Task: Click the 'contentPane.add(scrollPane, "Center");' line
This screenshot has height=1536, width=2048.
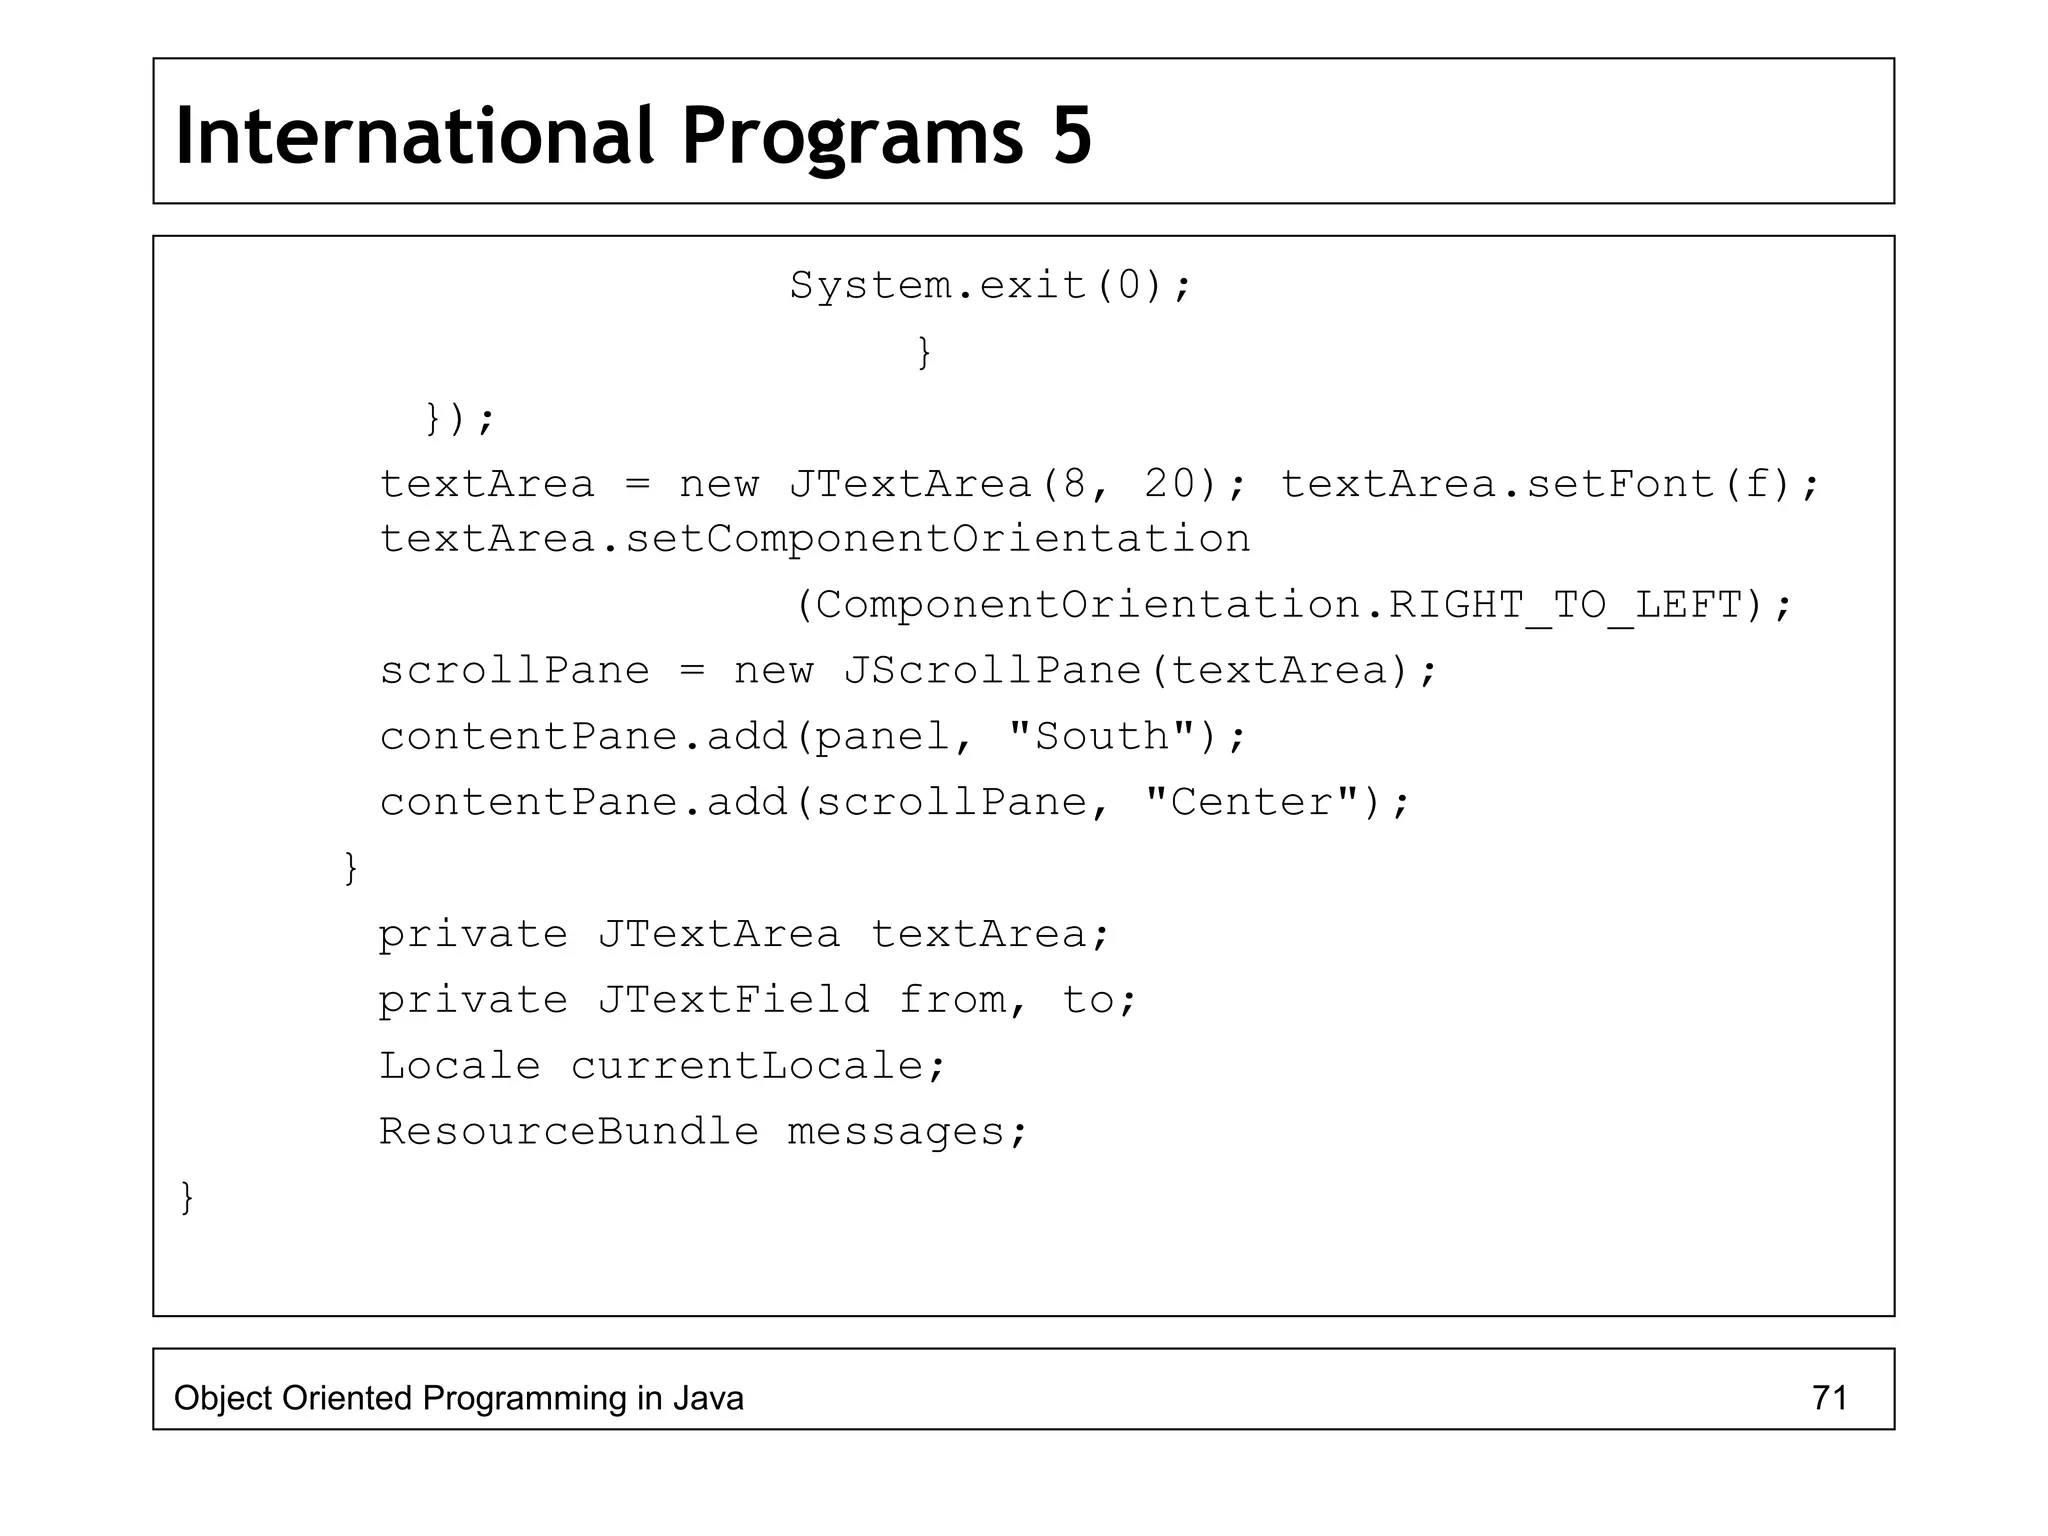Action: pyautogui.click(x=894, y=802)
